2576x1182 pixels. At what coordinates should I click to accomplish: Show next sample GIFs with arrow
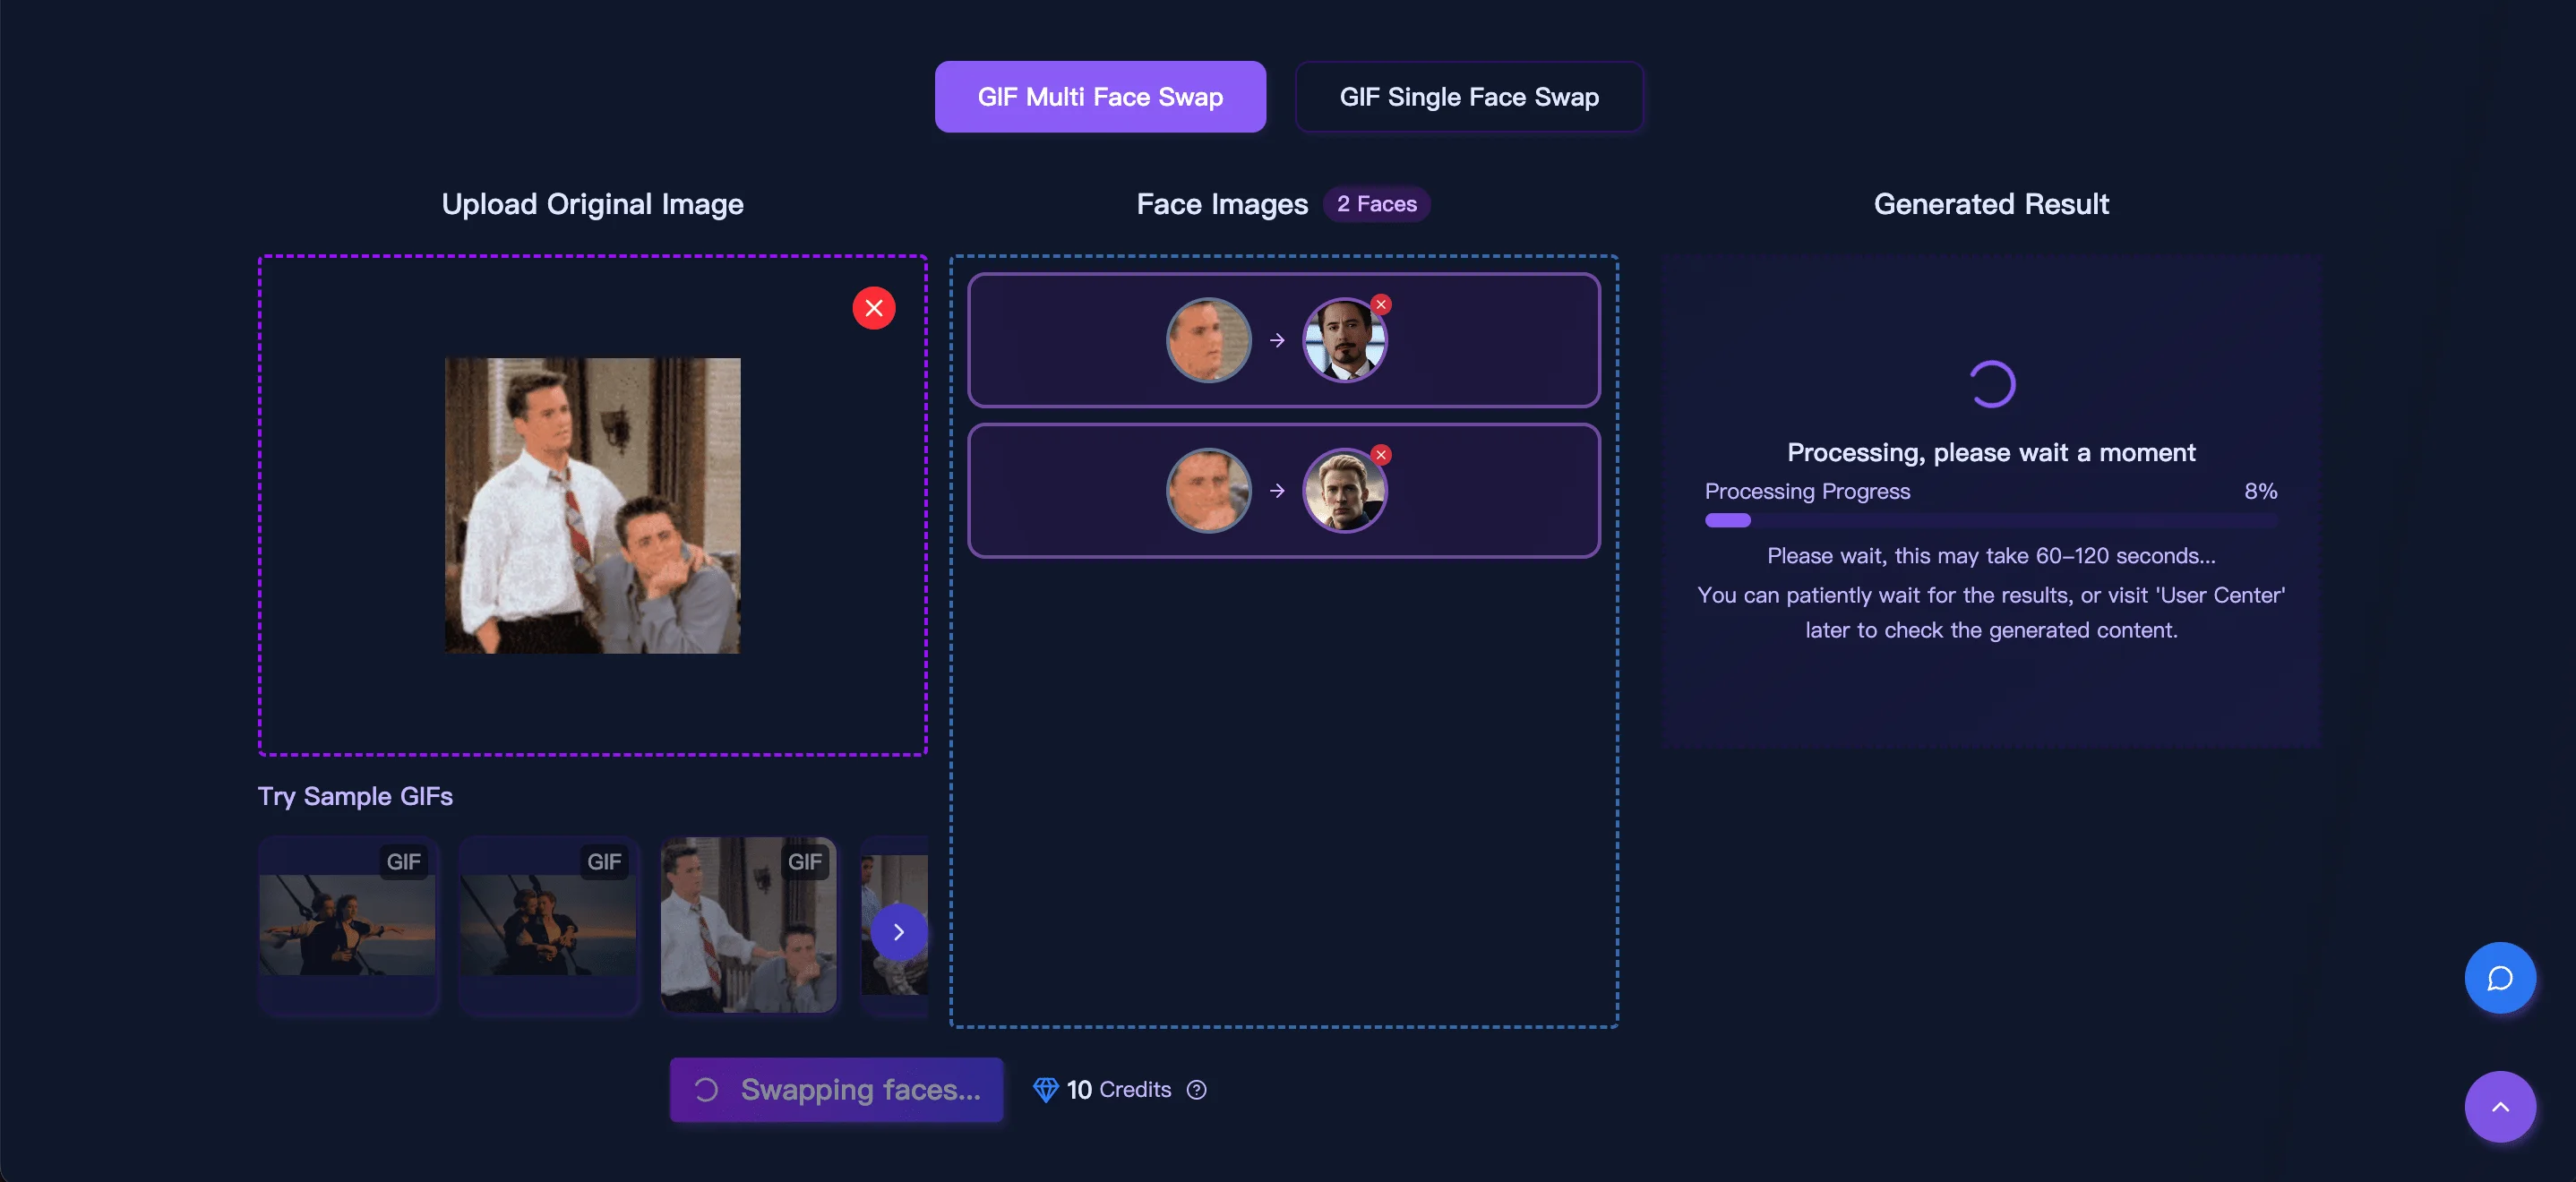(898, 932)
